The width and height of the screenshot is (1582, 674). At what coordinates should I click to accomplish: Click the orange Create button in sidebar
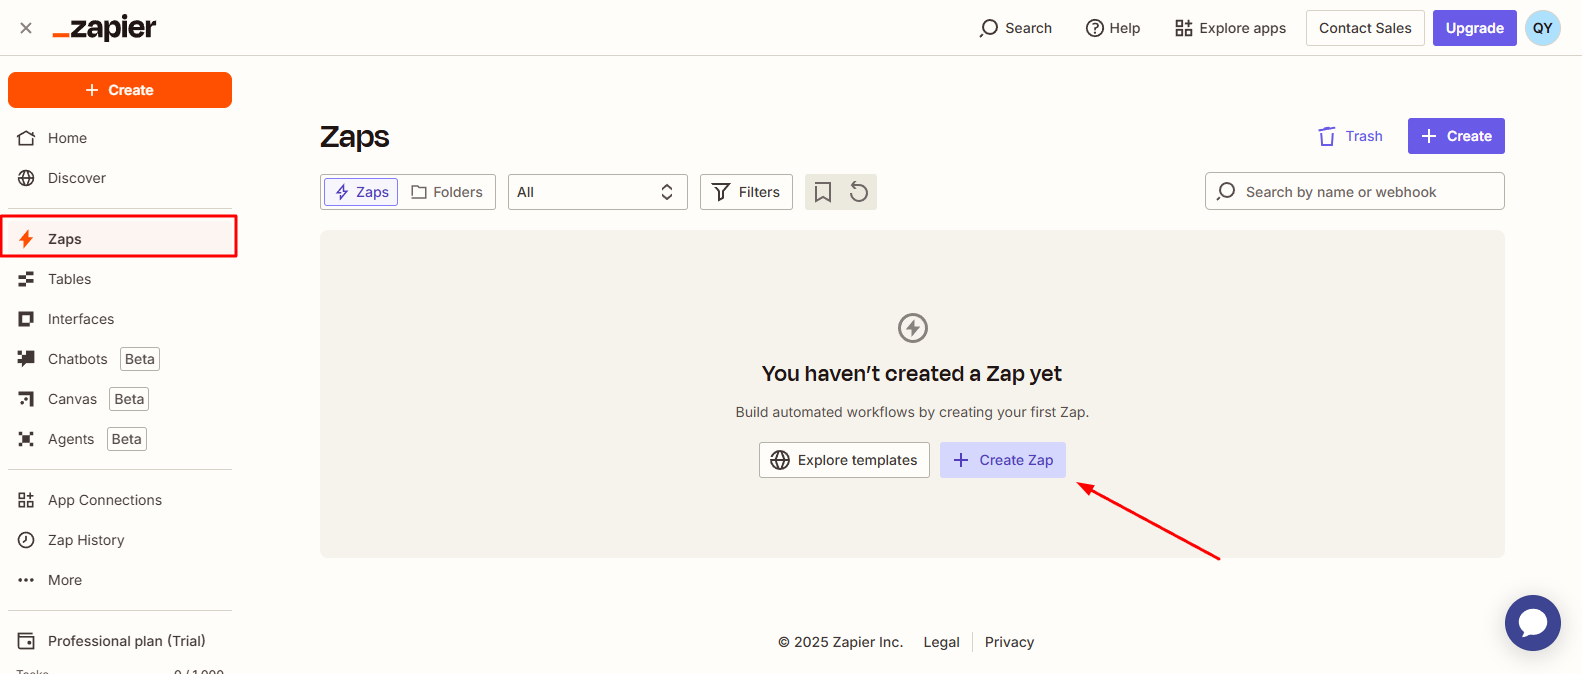coord(120,90)
